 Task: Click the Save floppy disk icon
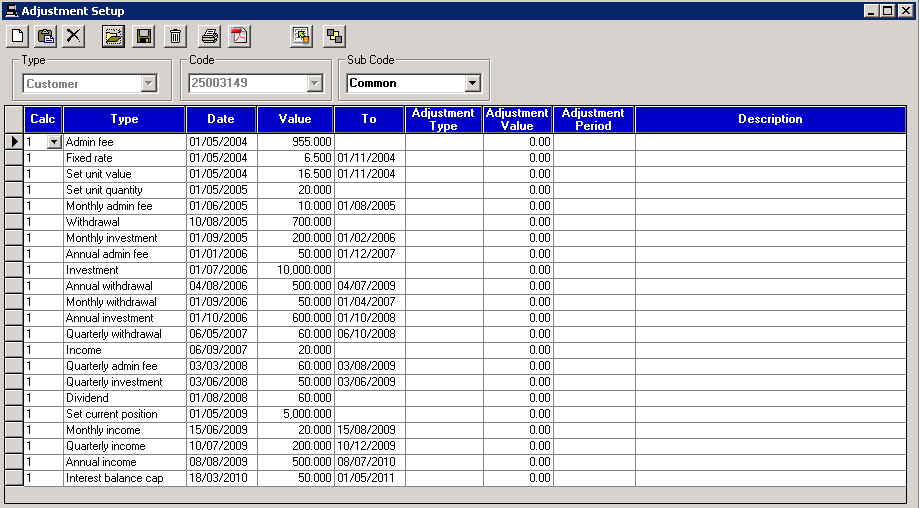(x=144, y=36)
